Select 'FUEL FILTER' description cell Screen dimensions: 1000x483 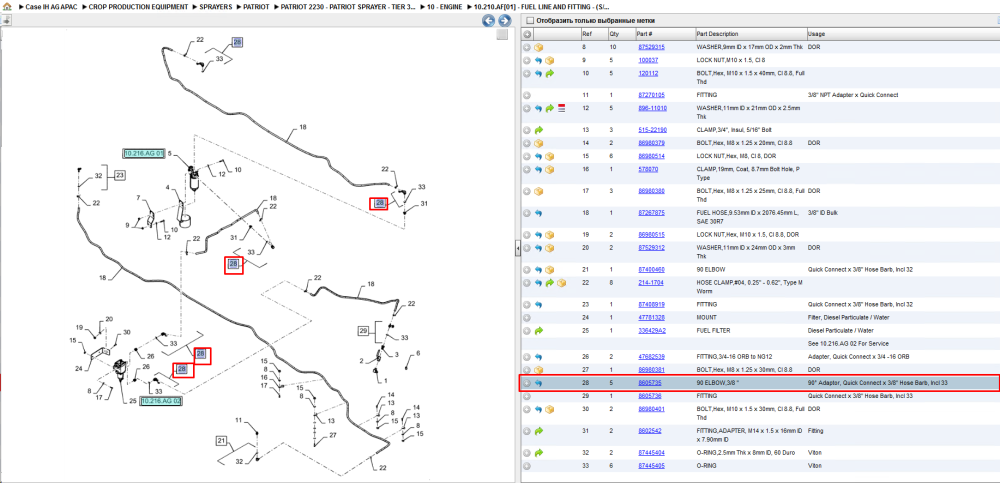[714, 331]
